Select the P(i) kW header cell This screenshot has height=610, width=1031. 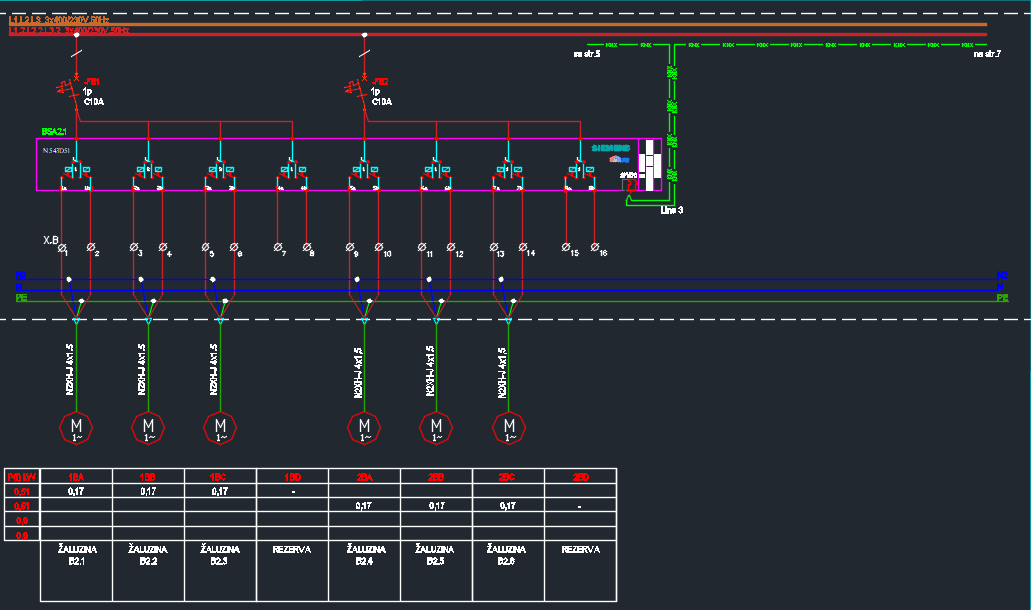coord(22,477)
